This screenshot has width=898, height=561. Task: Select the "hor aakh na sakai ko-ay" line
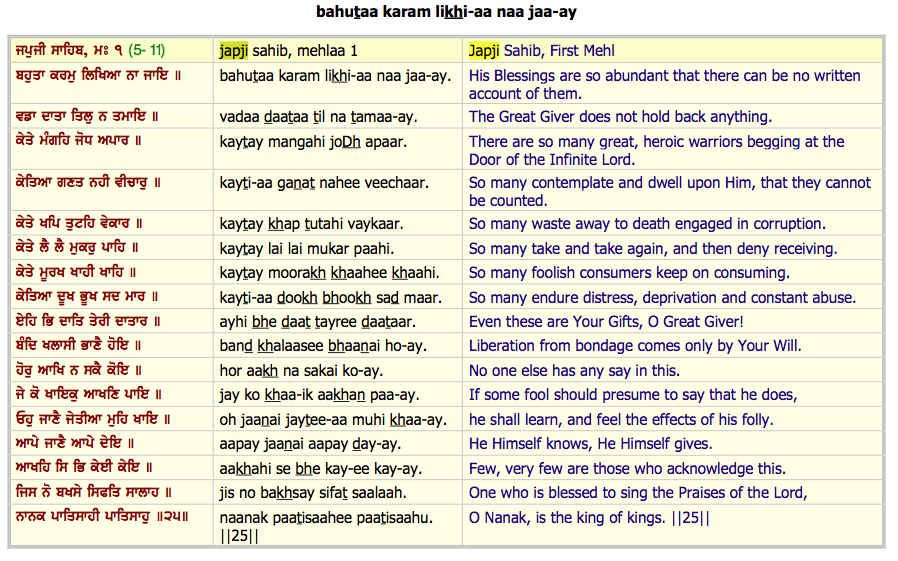pos(299,371)
